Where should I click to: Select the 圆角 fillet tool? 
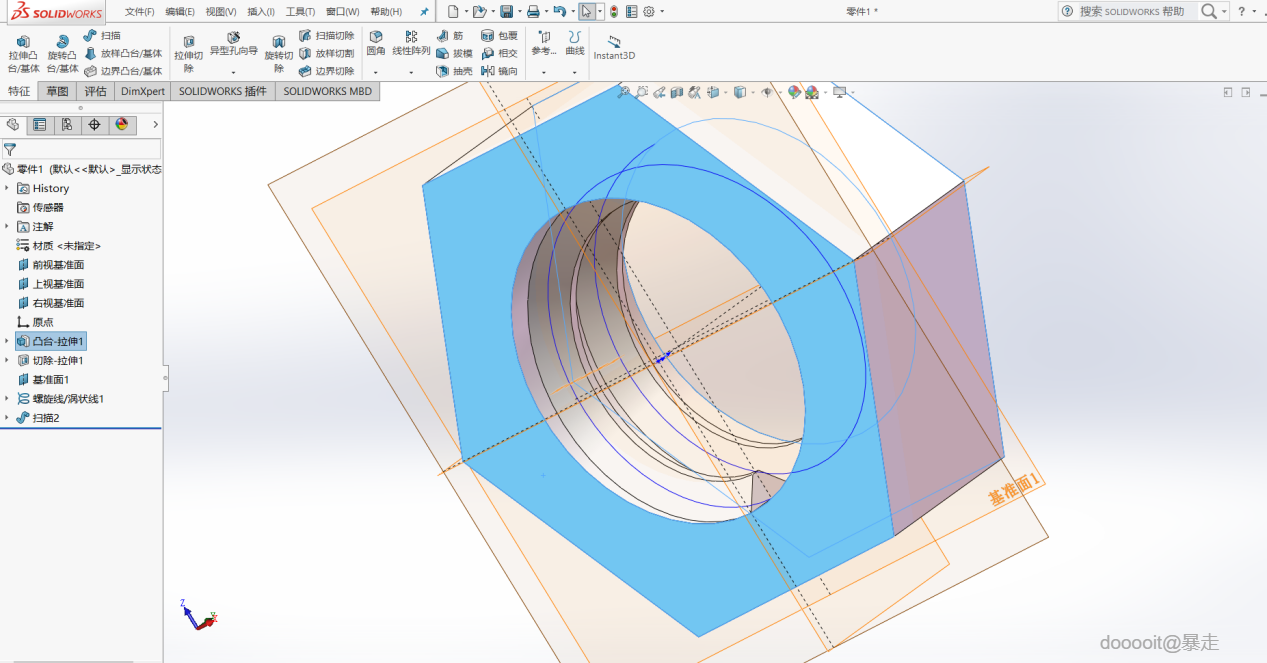click(x=375, y=42)
